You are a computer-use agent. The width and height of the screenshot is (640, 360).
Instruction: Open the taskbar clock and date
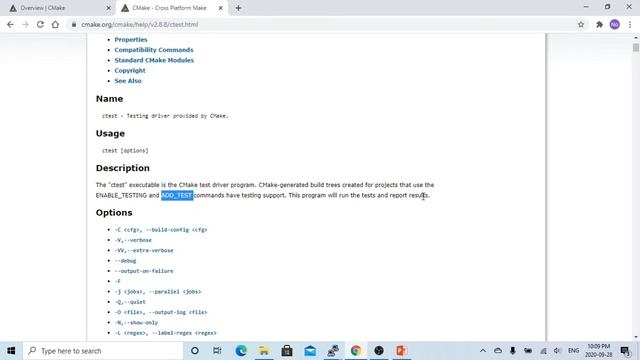(x=598, y=351)
